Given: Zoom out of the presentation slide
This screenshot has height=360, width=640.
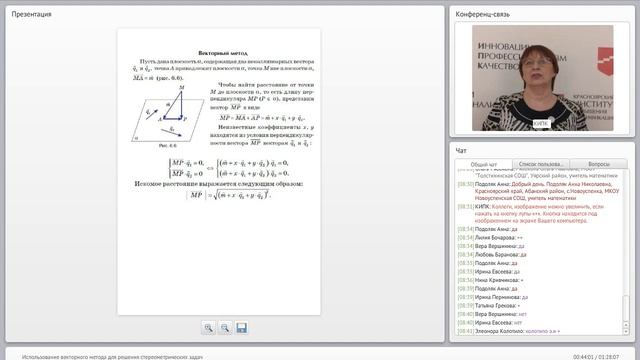Looking at the screenshot, I should (225, 328).
